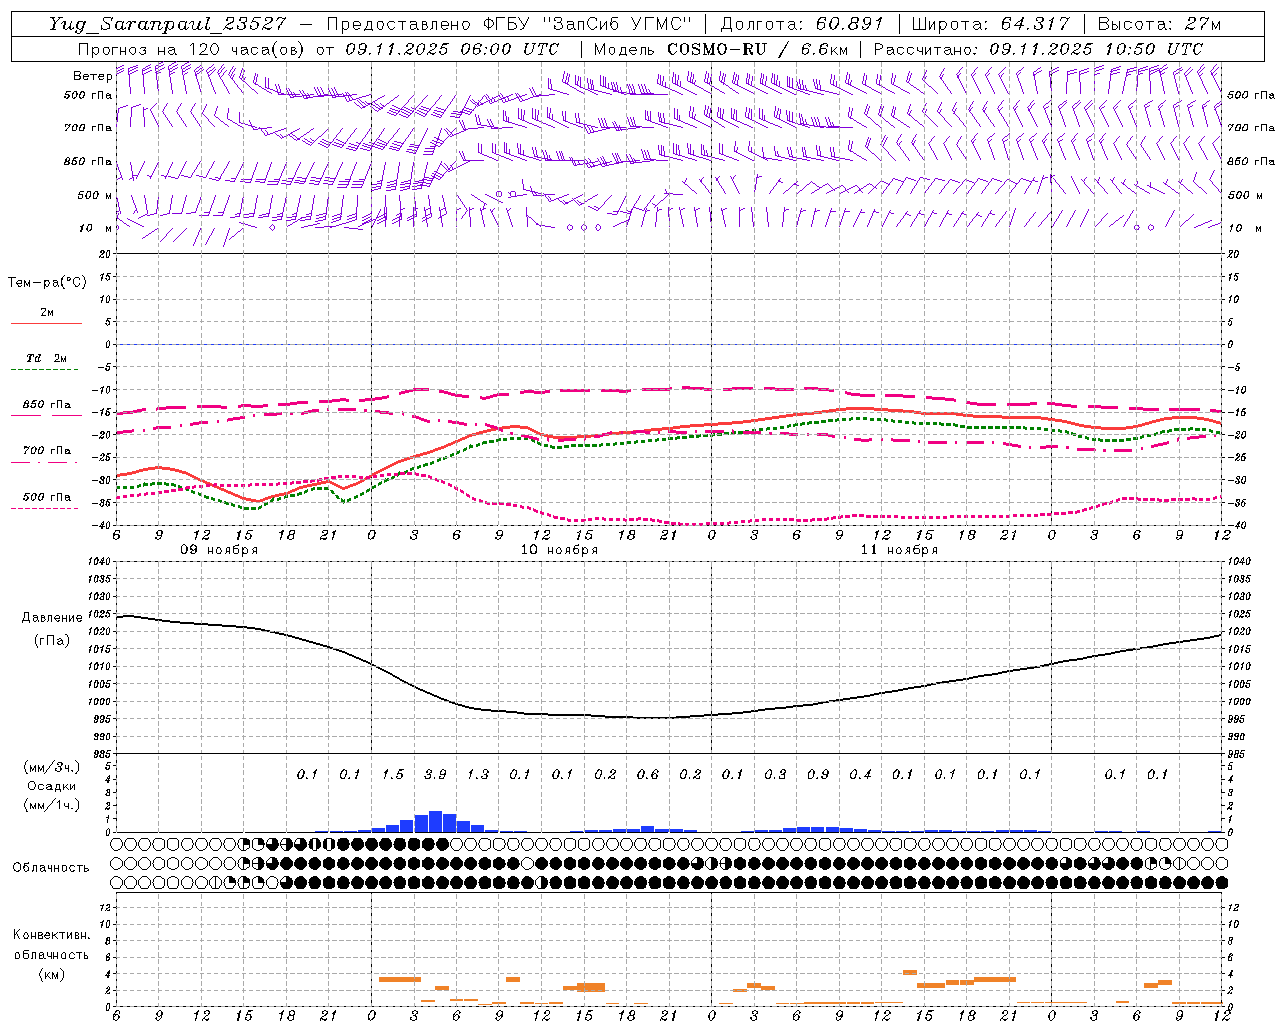Click the (гПа) unit under Давление

pos(52,640)
